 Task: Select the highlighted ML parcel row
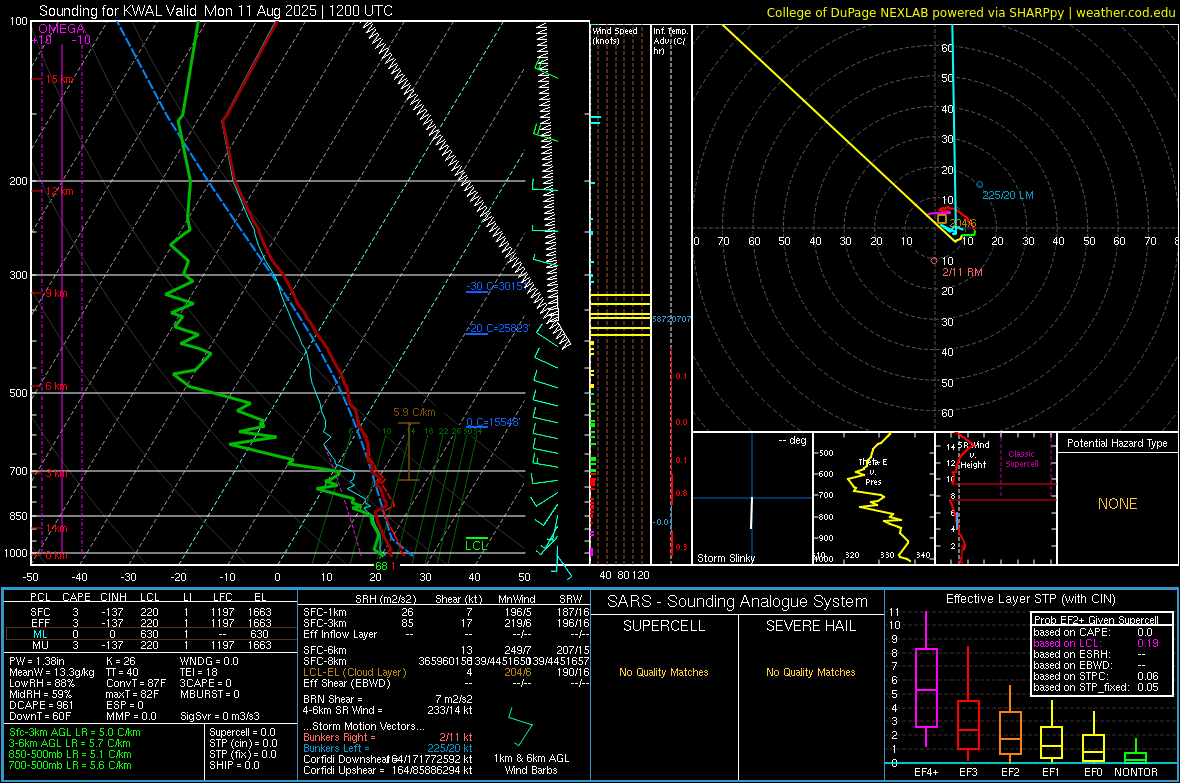click(x=151, y=634)
